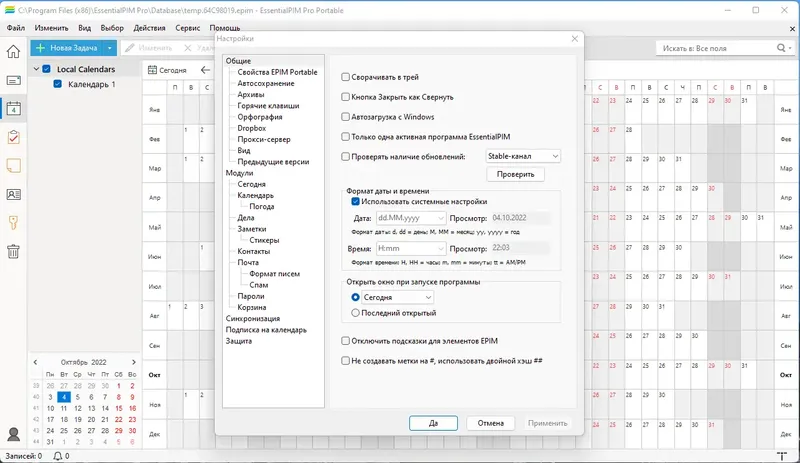Open the Home (Today) module in sidebar
The width and height of the screenshot is (800, 463).
coord(13,51)
